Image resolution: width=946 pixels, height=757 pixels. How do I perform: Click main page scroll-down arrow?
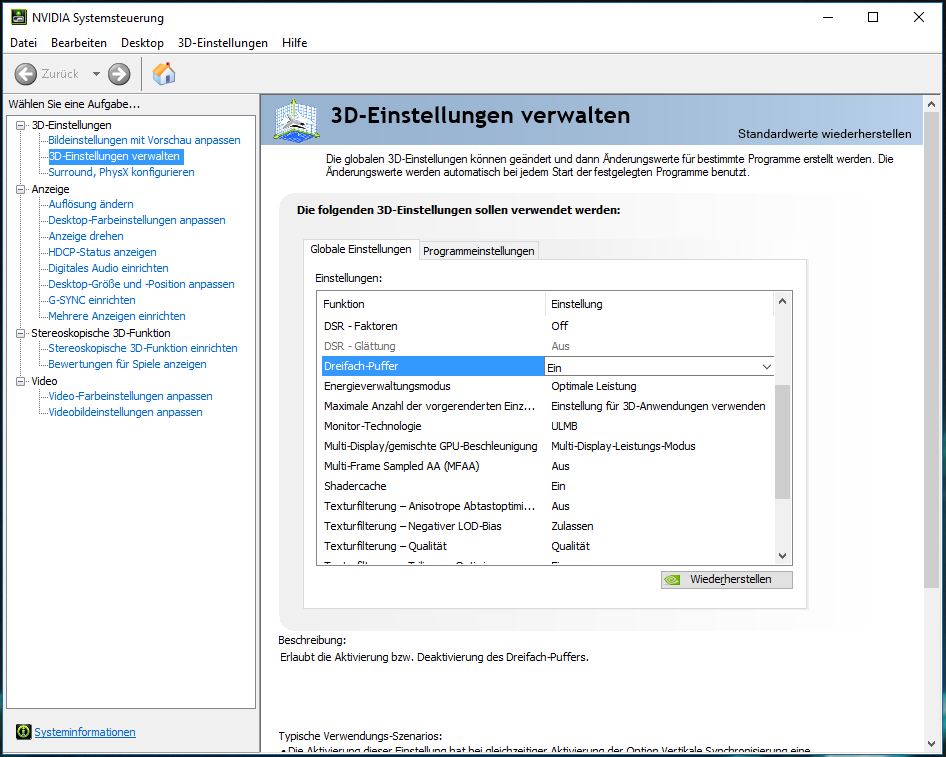[931, 743]
